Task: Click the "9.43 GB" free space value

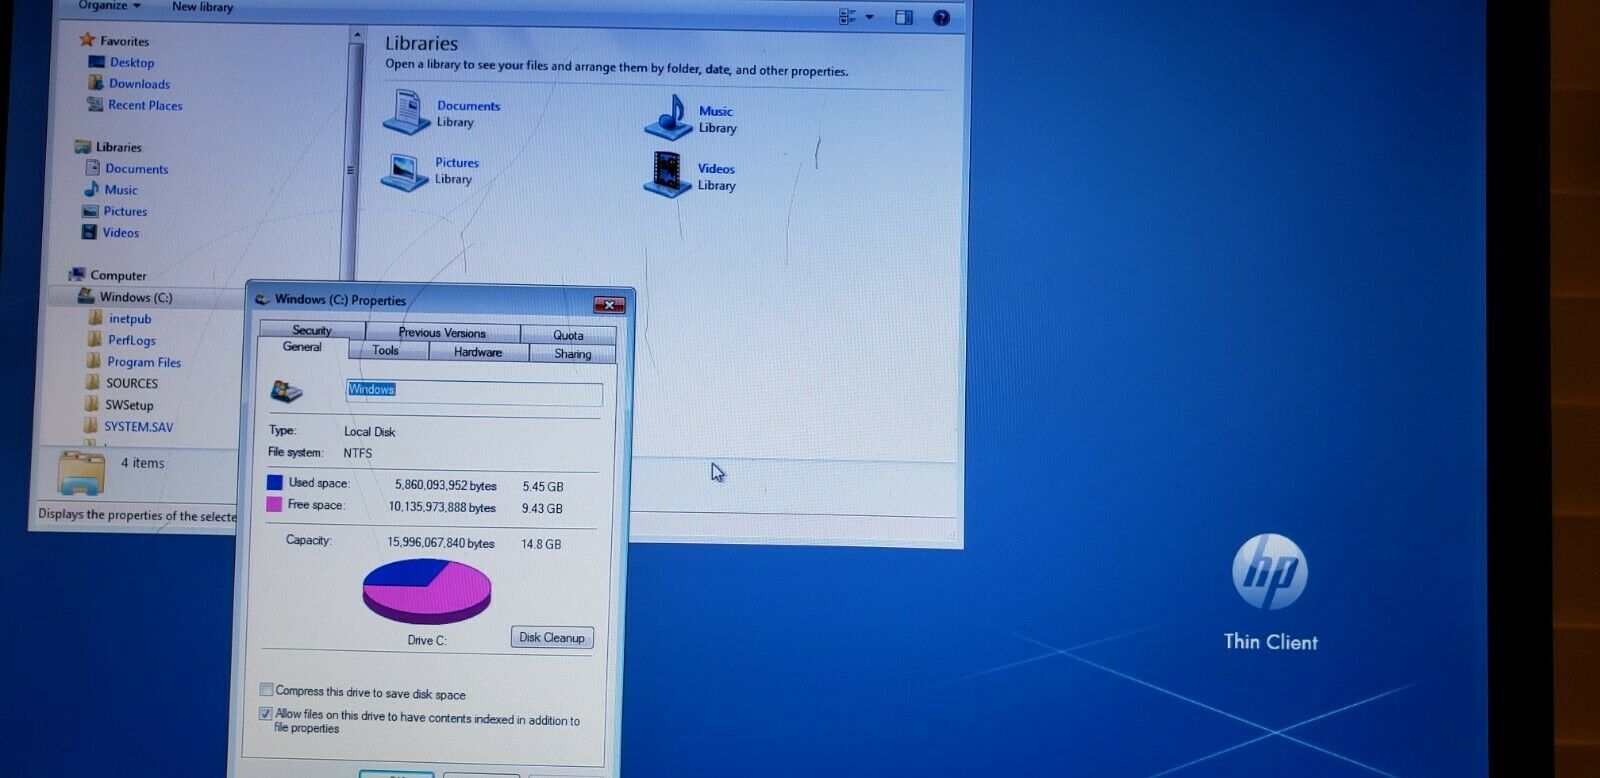Action: point(542,508)
